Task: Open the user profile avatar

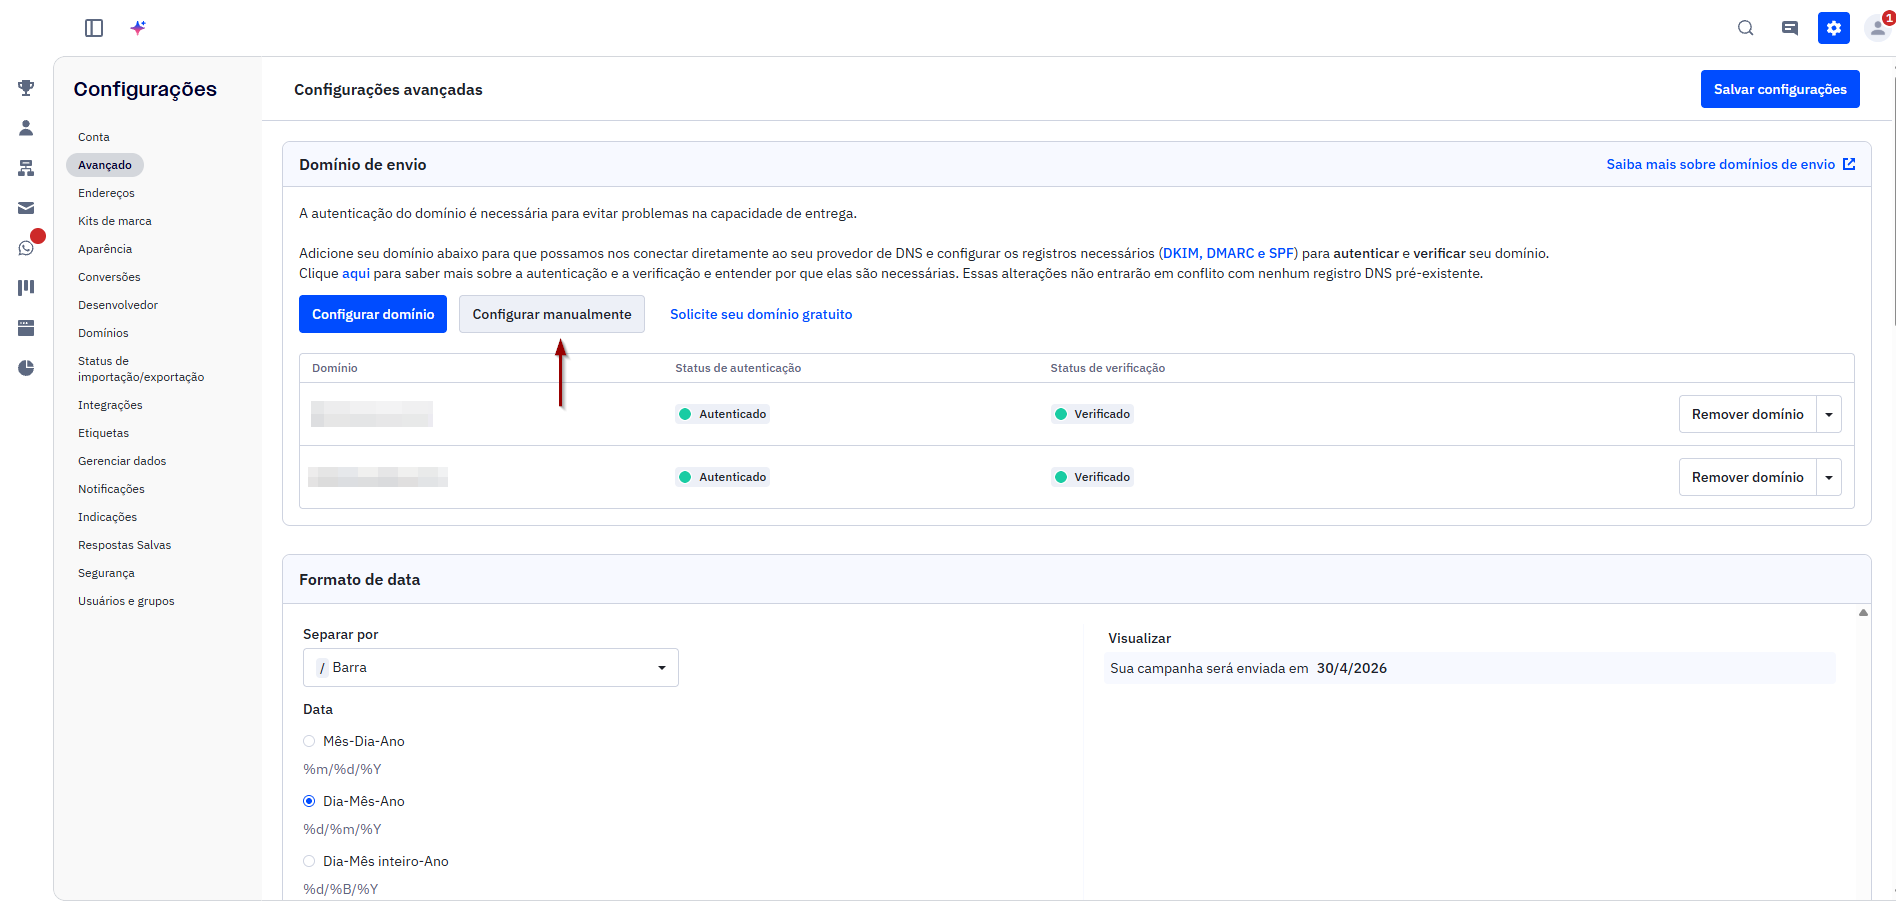Action: click(1878, 28)
